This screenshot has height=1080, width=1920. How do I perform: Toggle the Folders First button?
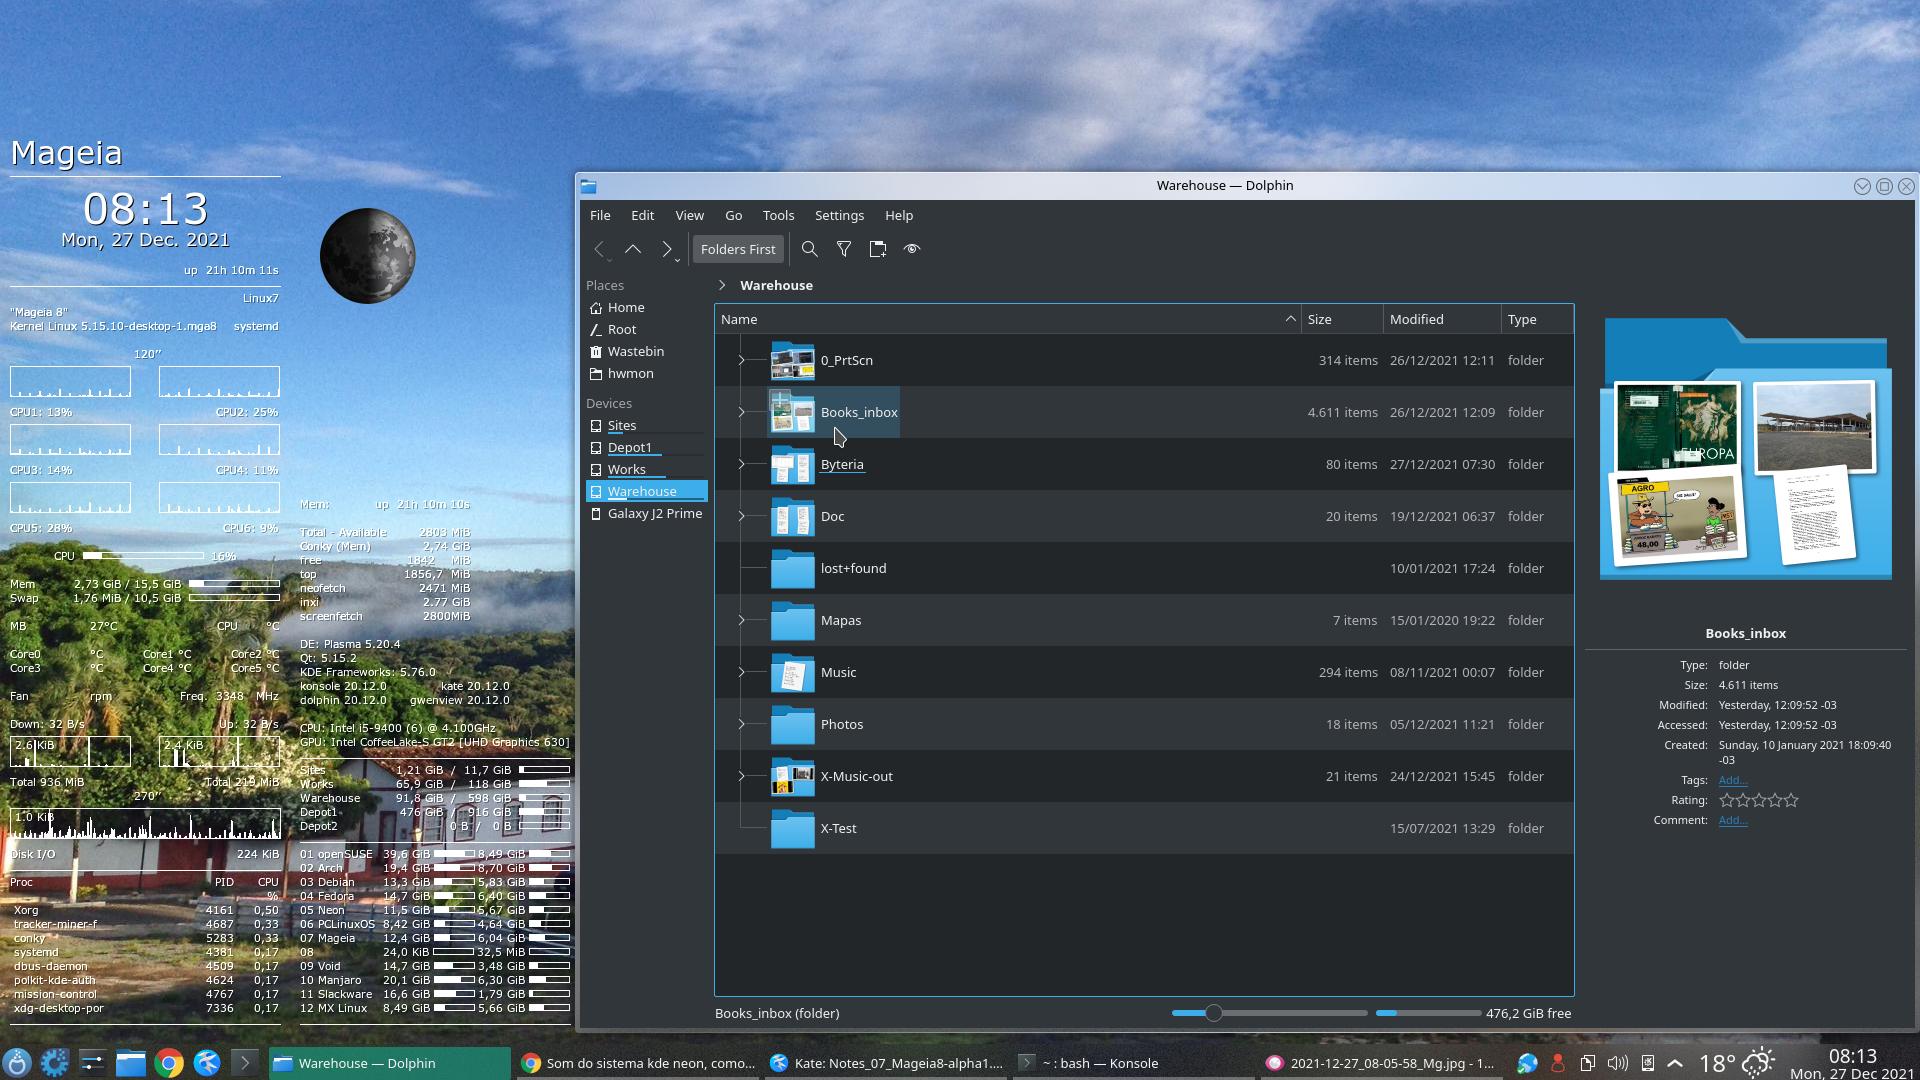pyautogui.click(x=737, y=249)
